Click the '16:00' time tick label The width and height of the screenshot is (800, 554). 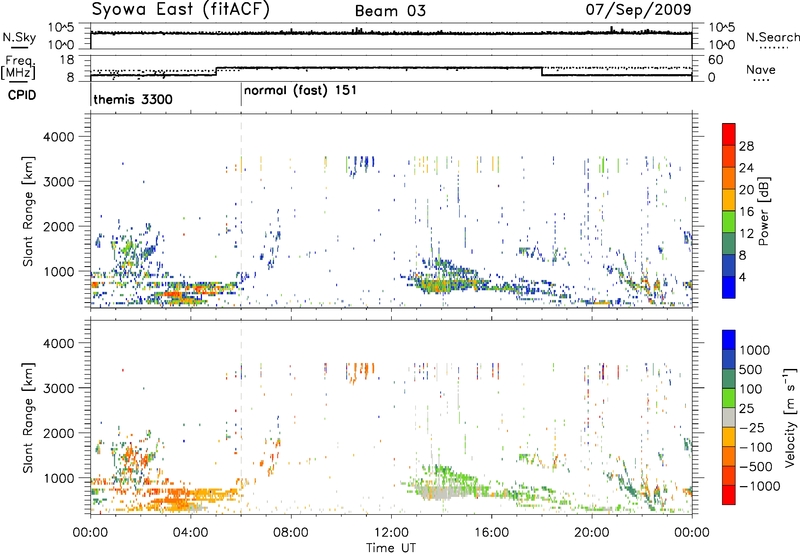[x=491, y=533]
